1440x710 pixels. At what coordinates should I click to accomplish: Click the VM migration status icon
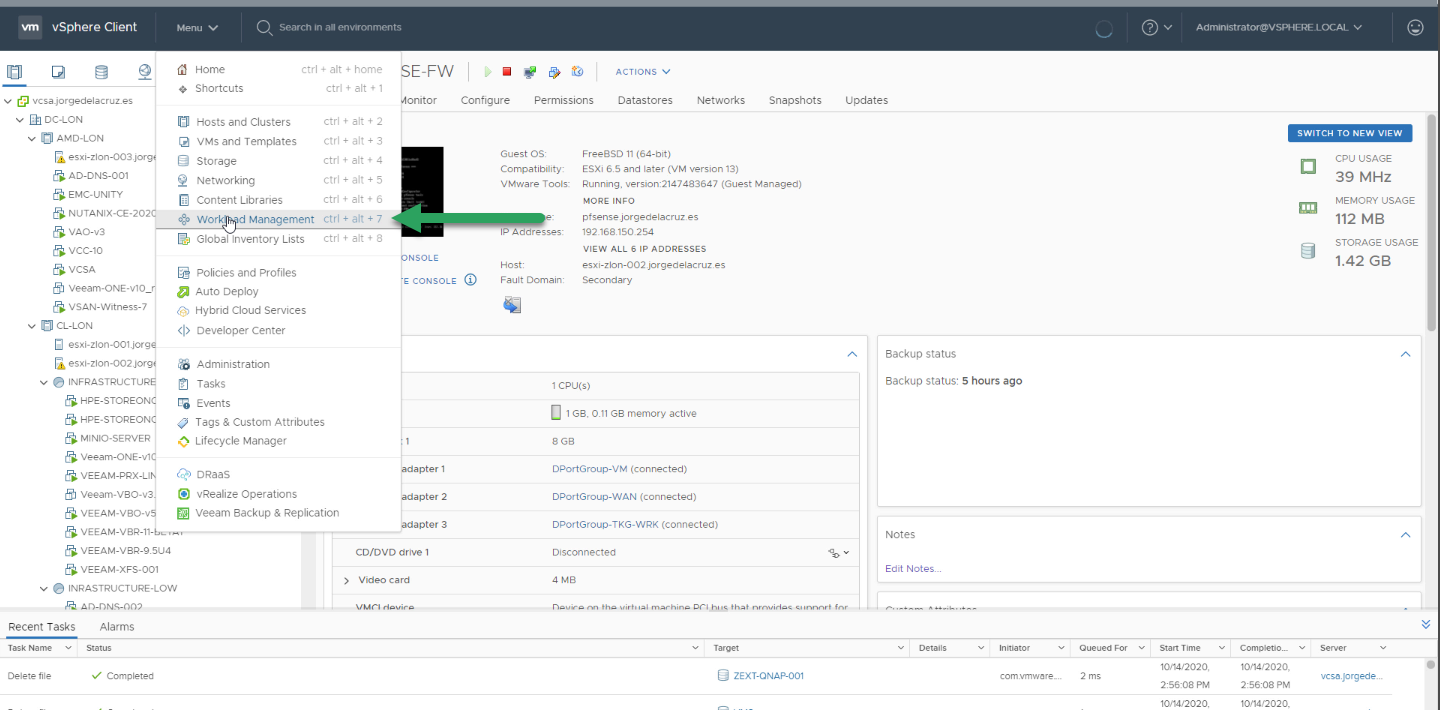pyautogui.click(x=512, y=305)
